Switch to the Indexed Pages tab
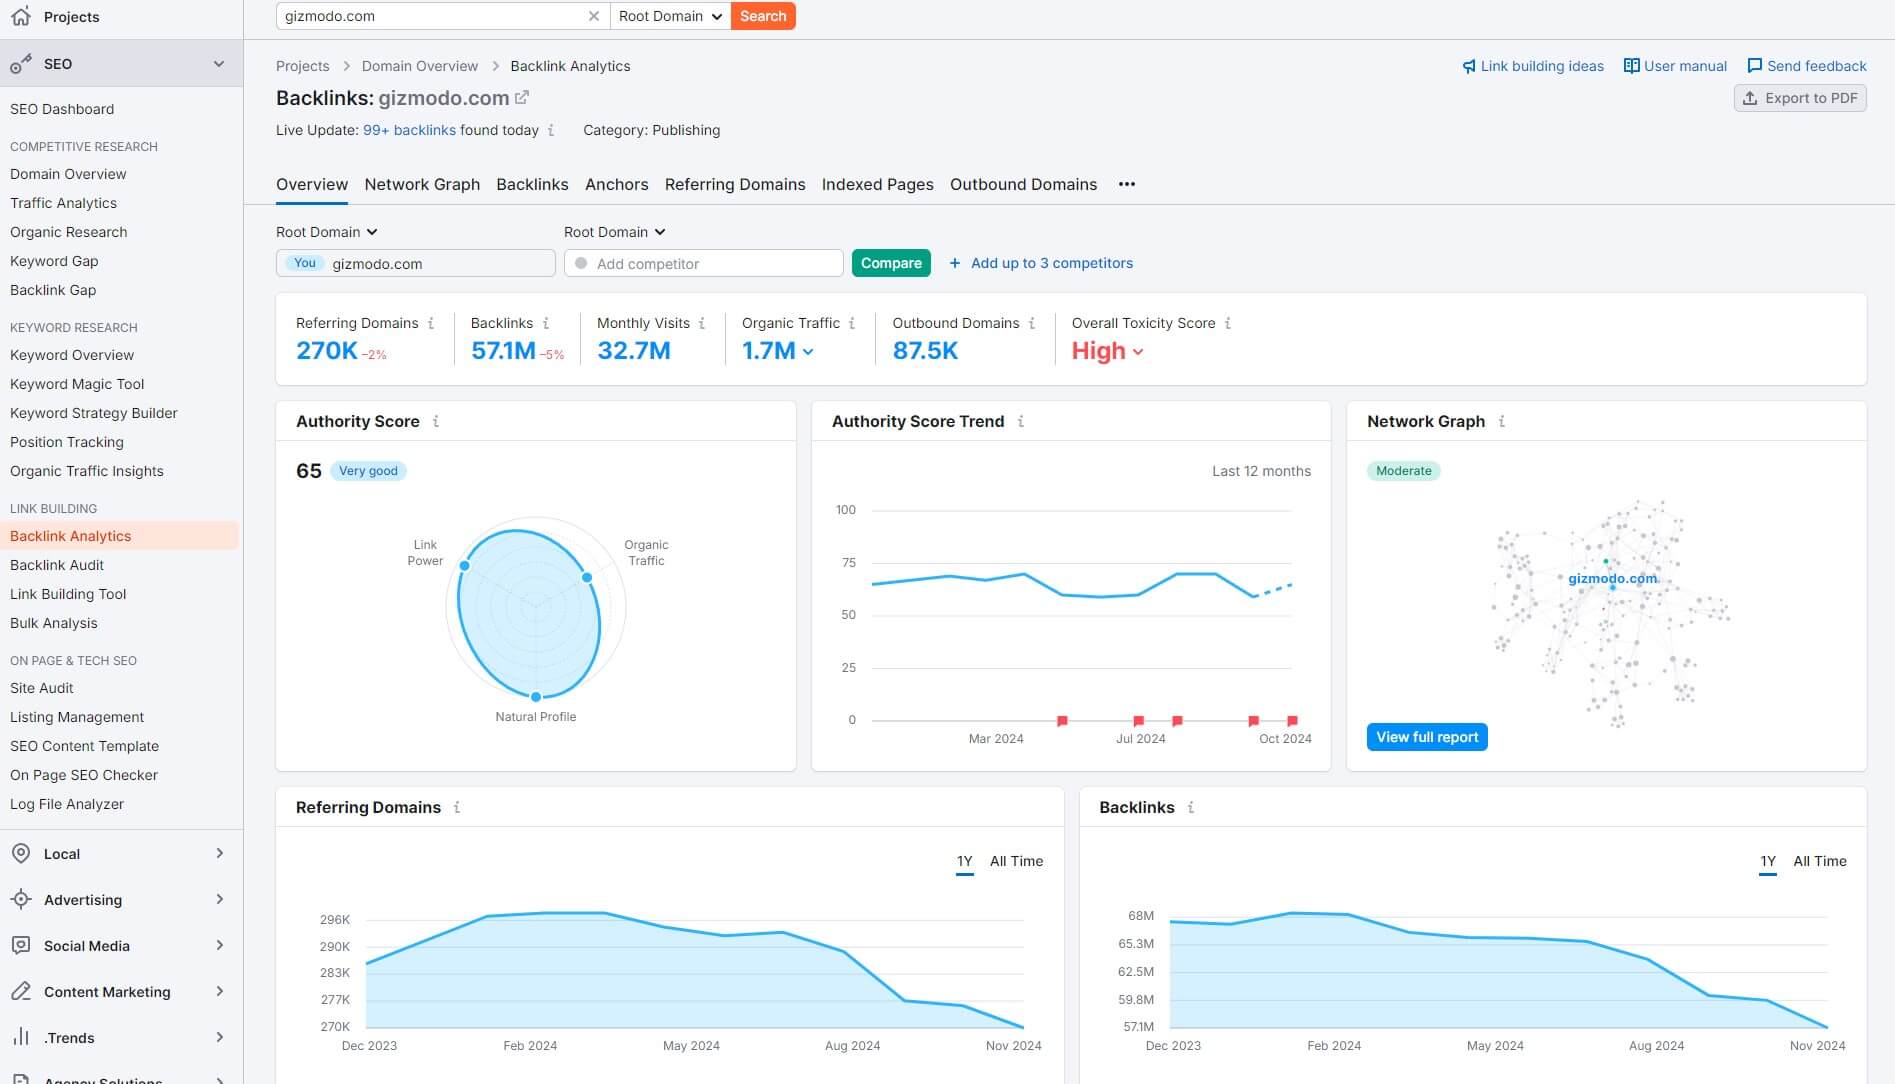Screen dimensions: 1895x1084 tap(877, 184)
